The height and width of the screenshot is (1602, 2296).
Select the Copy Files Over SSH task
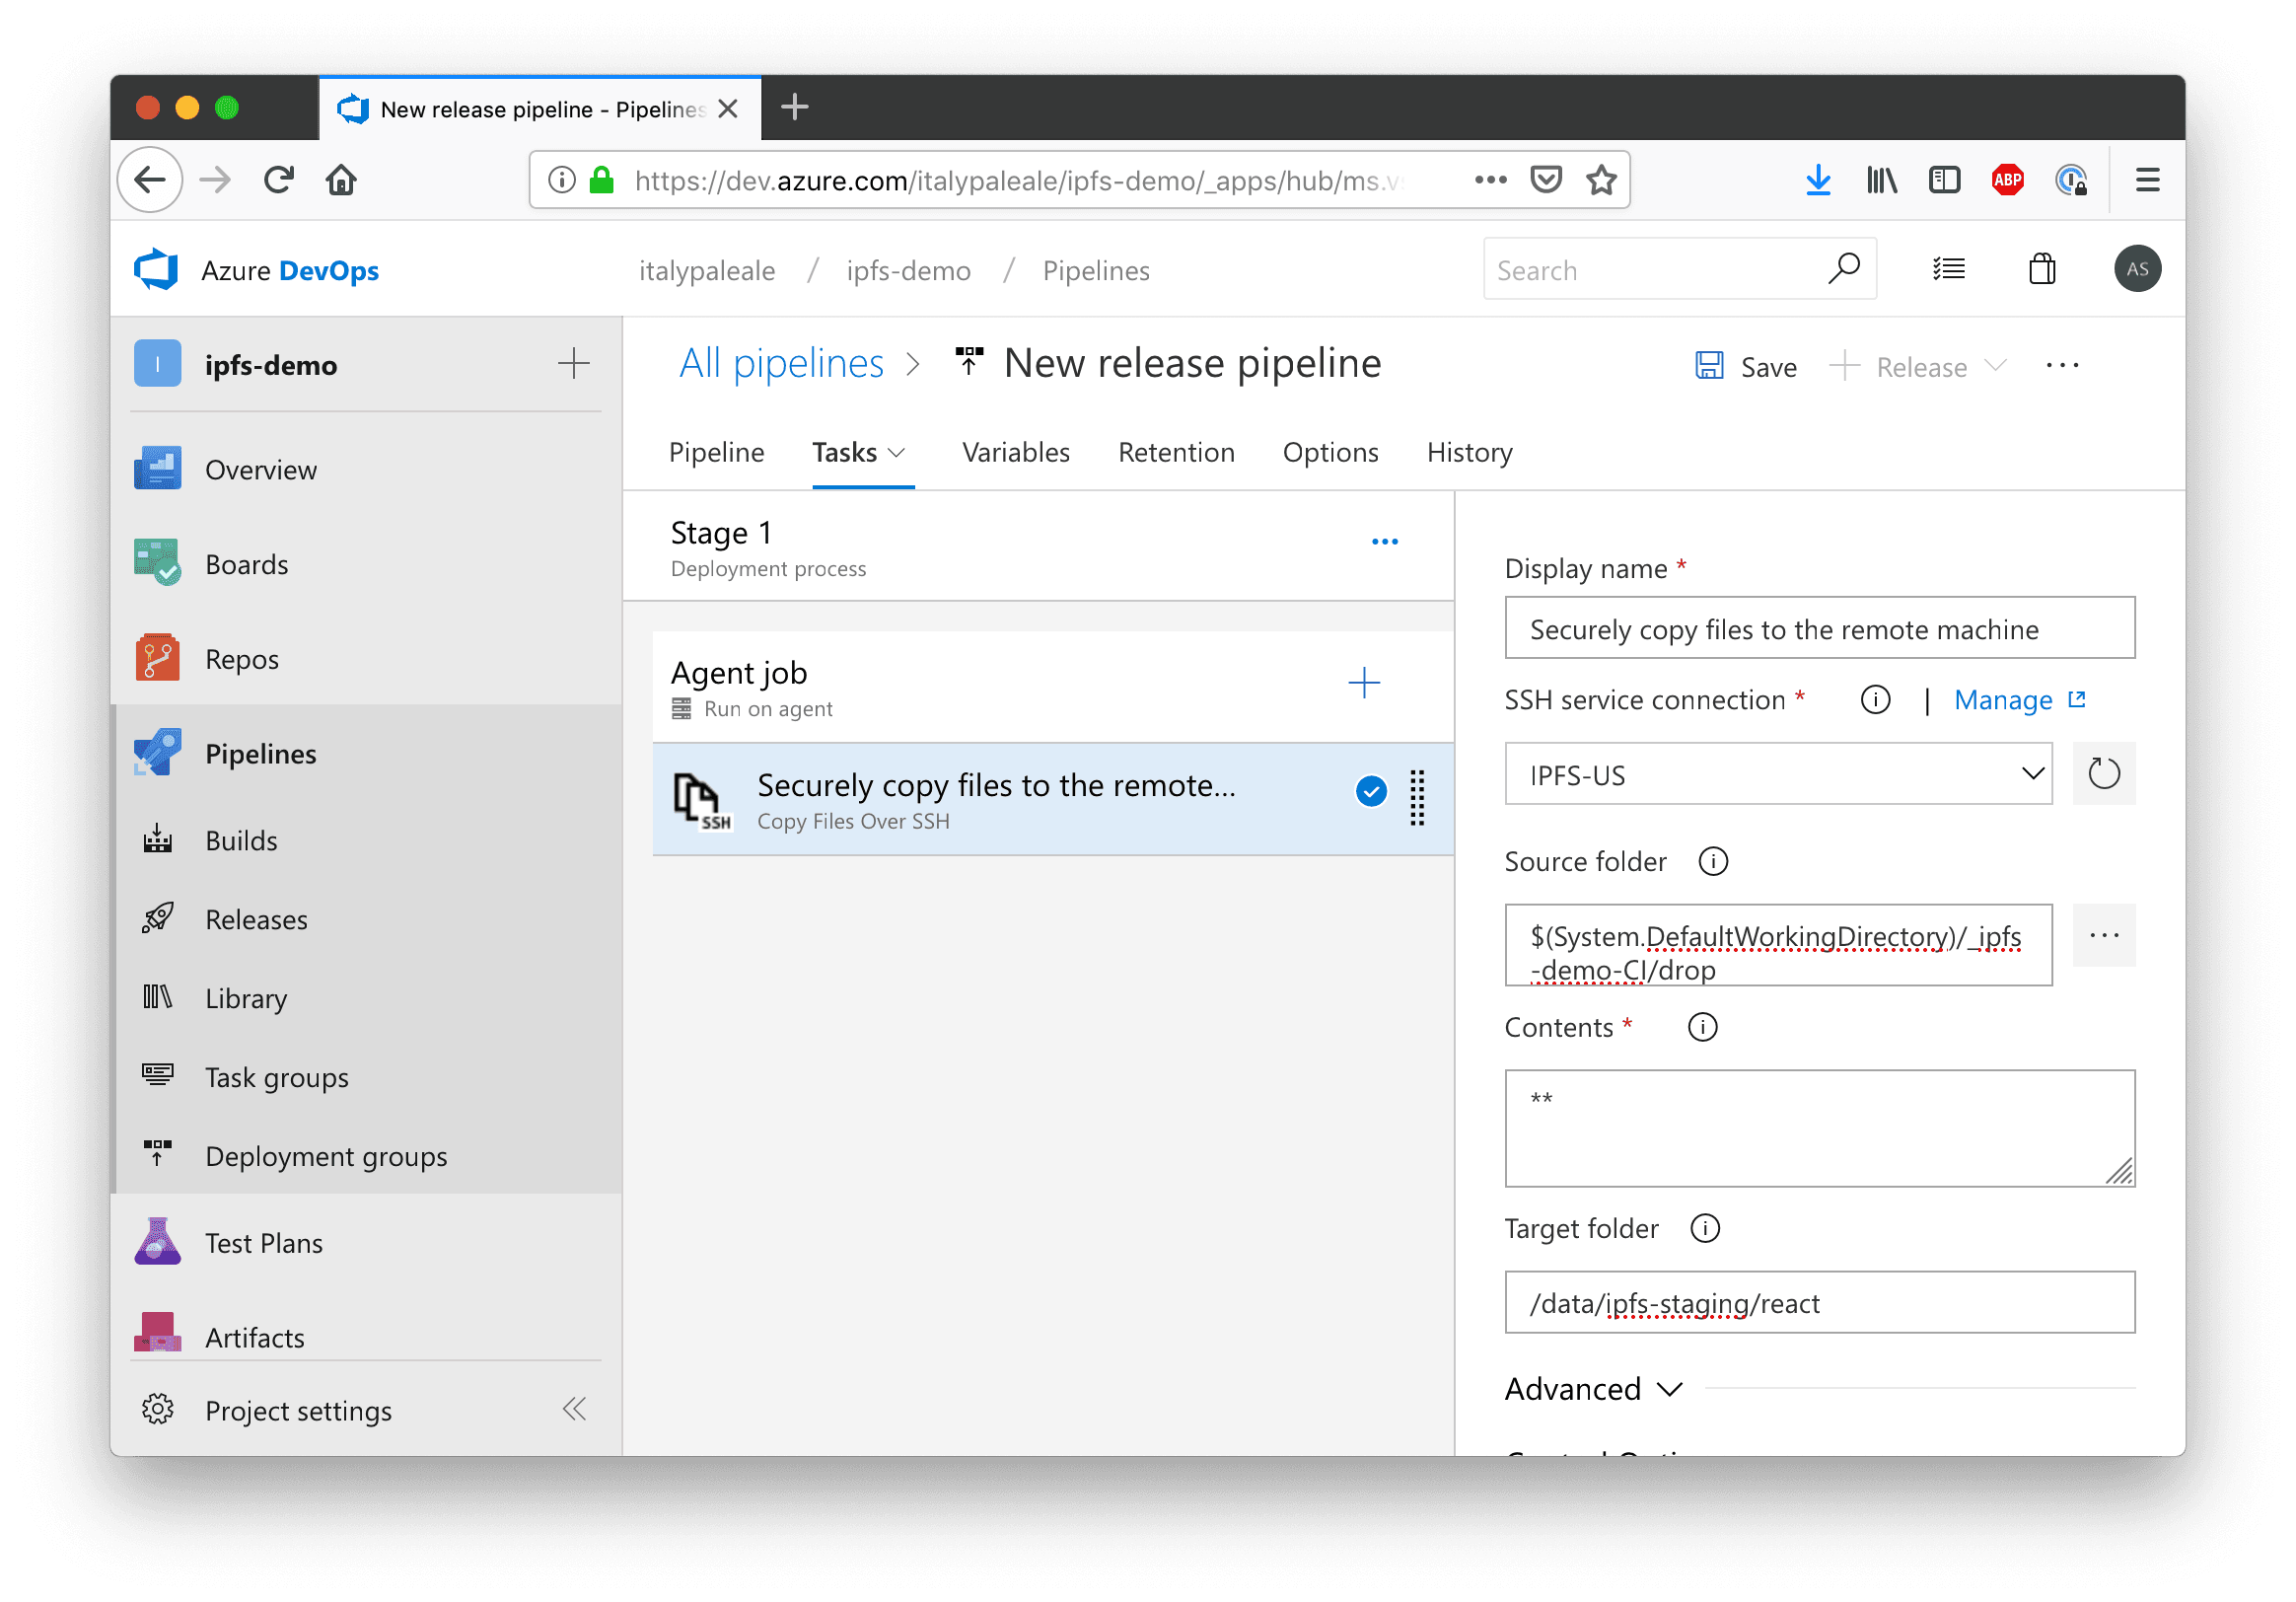point(1053,800)
